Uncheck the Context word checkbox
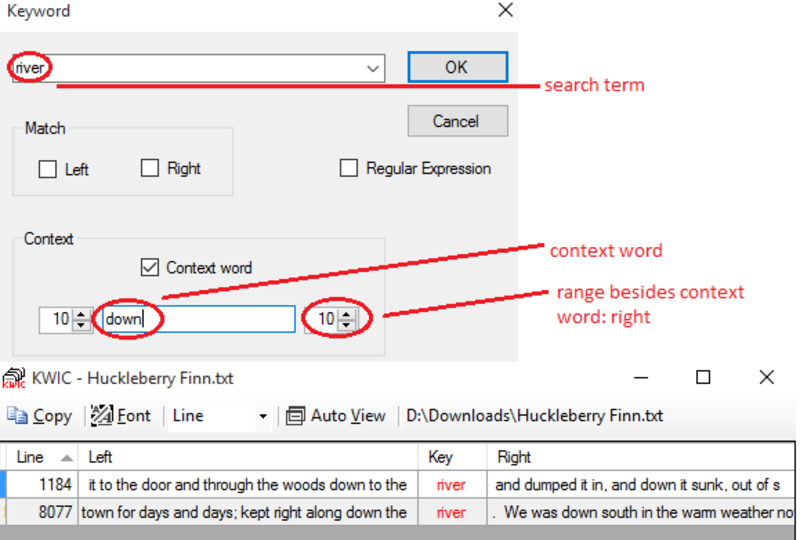This screenshot has height=540, width=800. (150, 267)
